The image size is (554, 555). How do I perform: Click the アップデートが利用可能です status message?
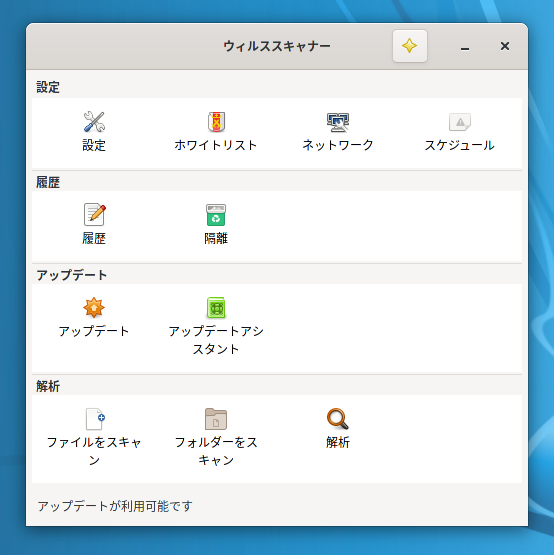pyautogui.click(x=115, y=506)
